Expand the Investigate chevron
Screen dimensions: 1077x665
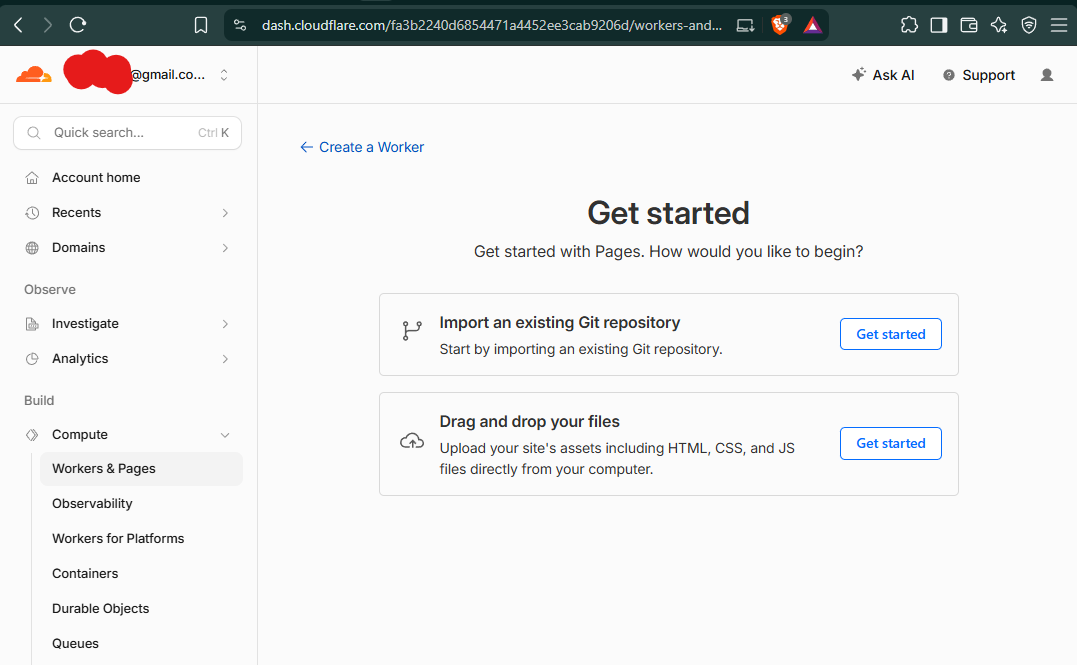tap(225, 324)
